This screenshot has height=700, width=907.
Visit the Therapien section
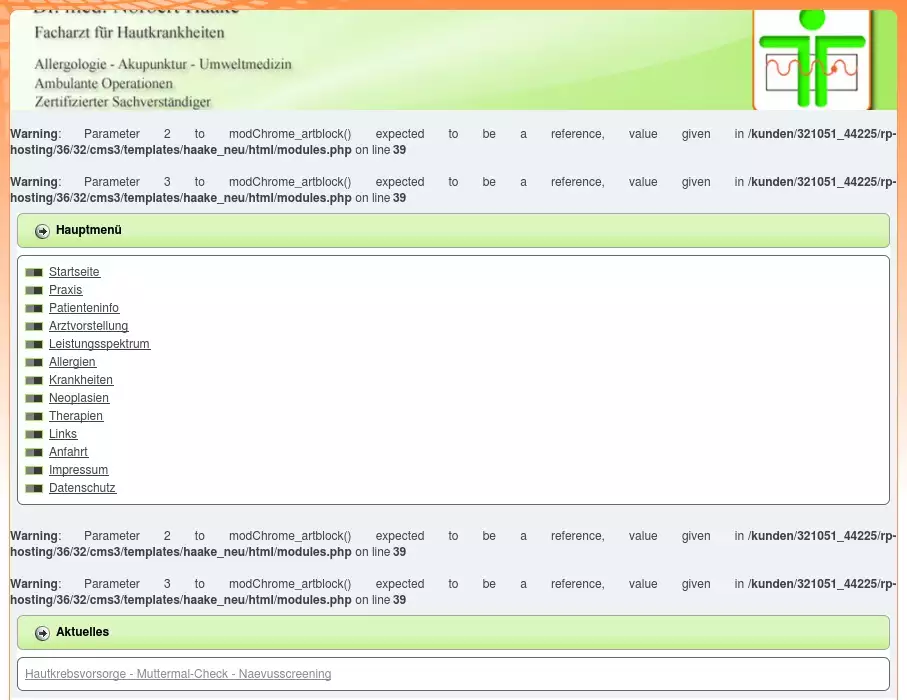[76, 416]
